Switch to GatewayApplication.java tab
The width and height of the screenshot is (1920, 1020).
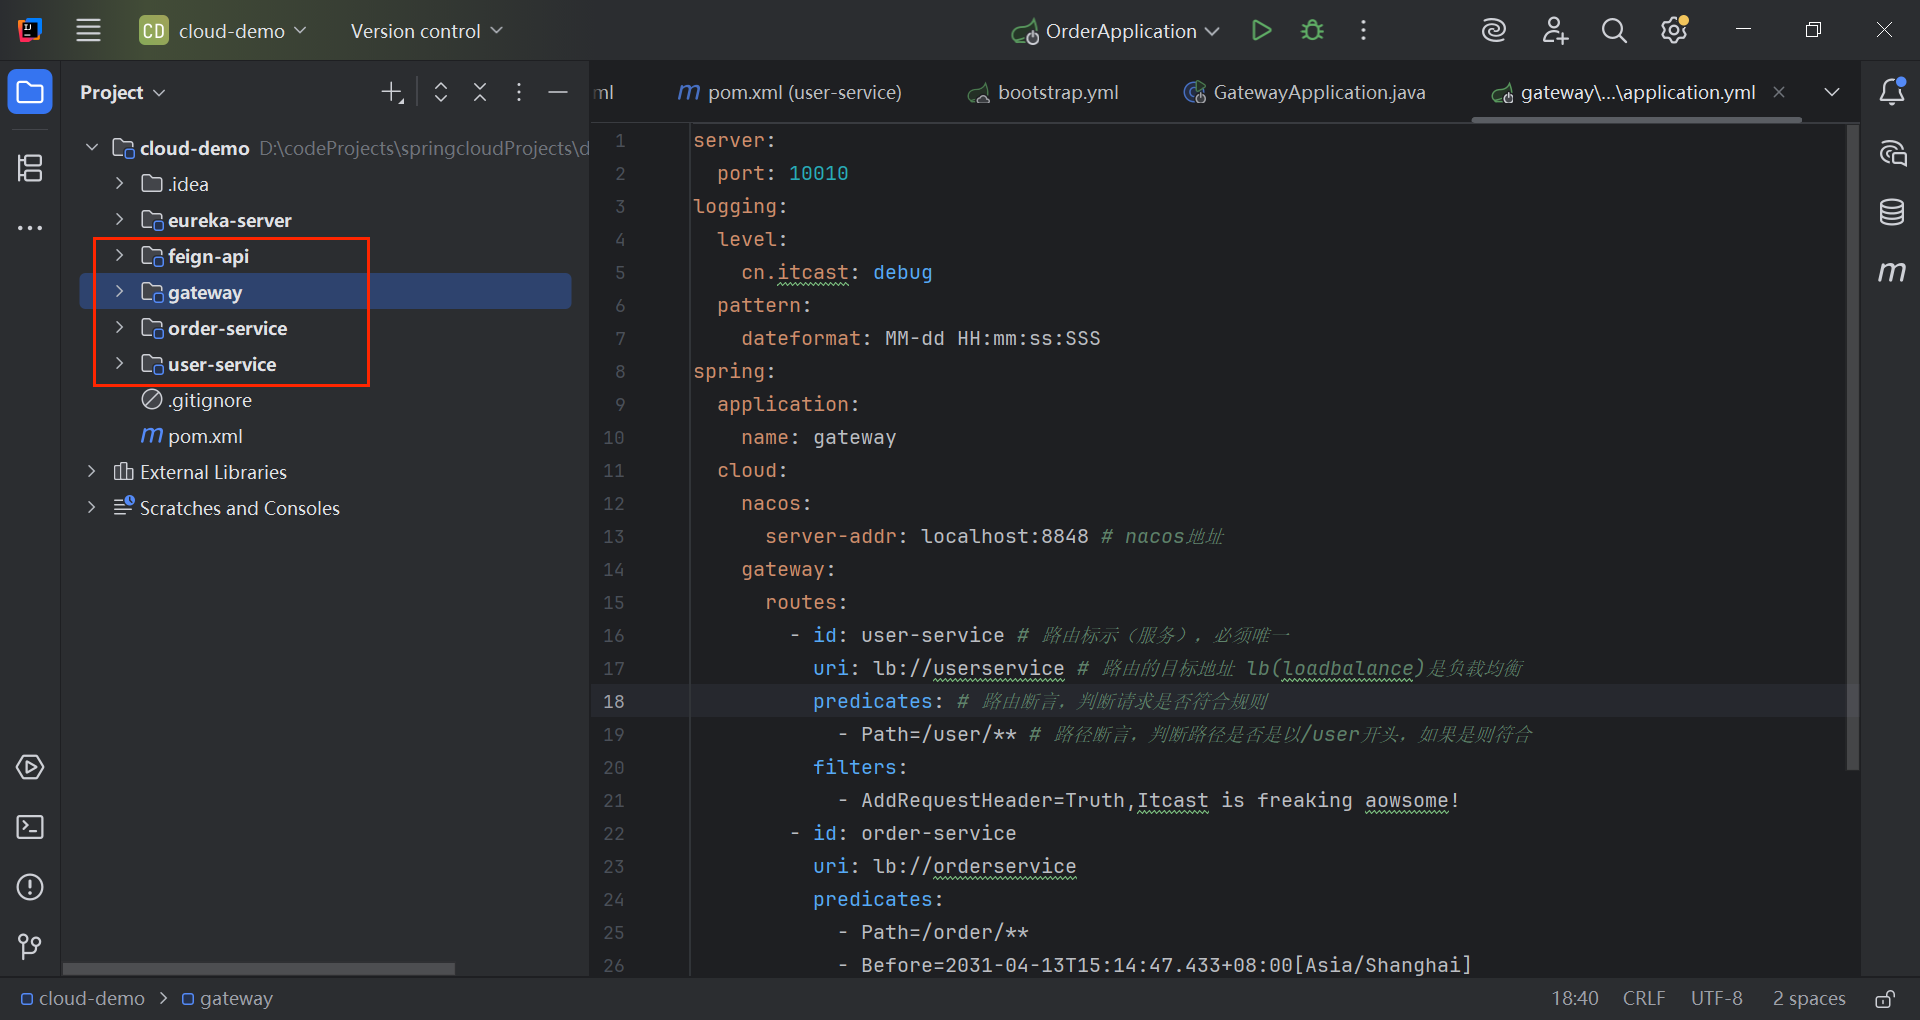pyautogui.click(x=1304, y=92)
